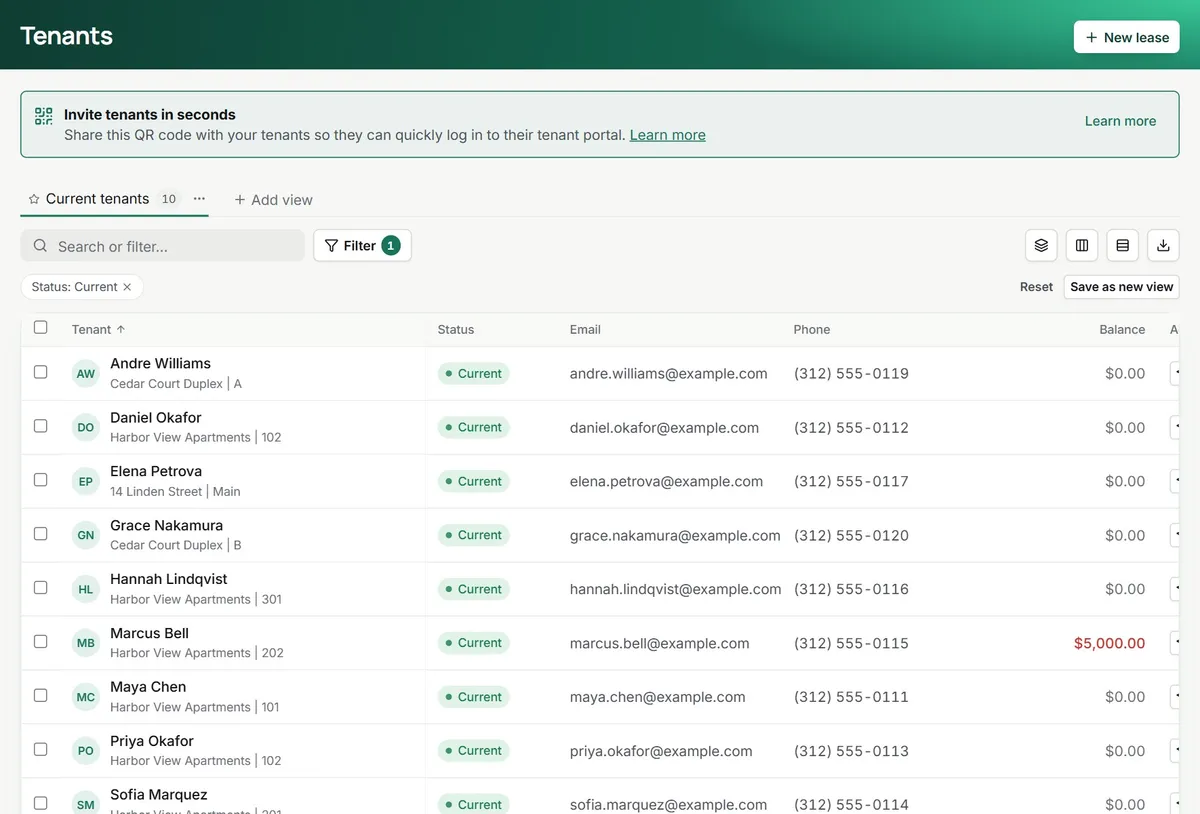
Task: Click the QR code icon in banner
Action: [x=43, y=116]
